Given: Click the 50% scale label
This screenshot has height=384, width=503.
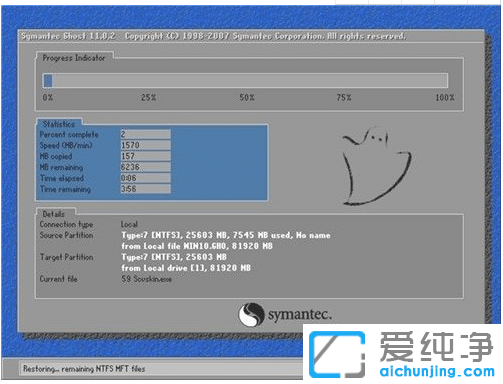Looking at the screenshot, I should point(247,98).
